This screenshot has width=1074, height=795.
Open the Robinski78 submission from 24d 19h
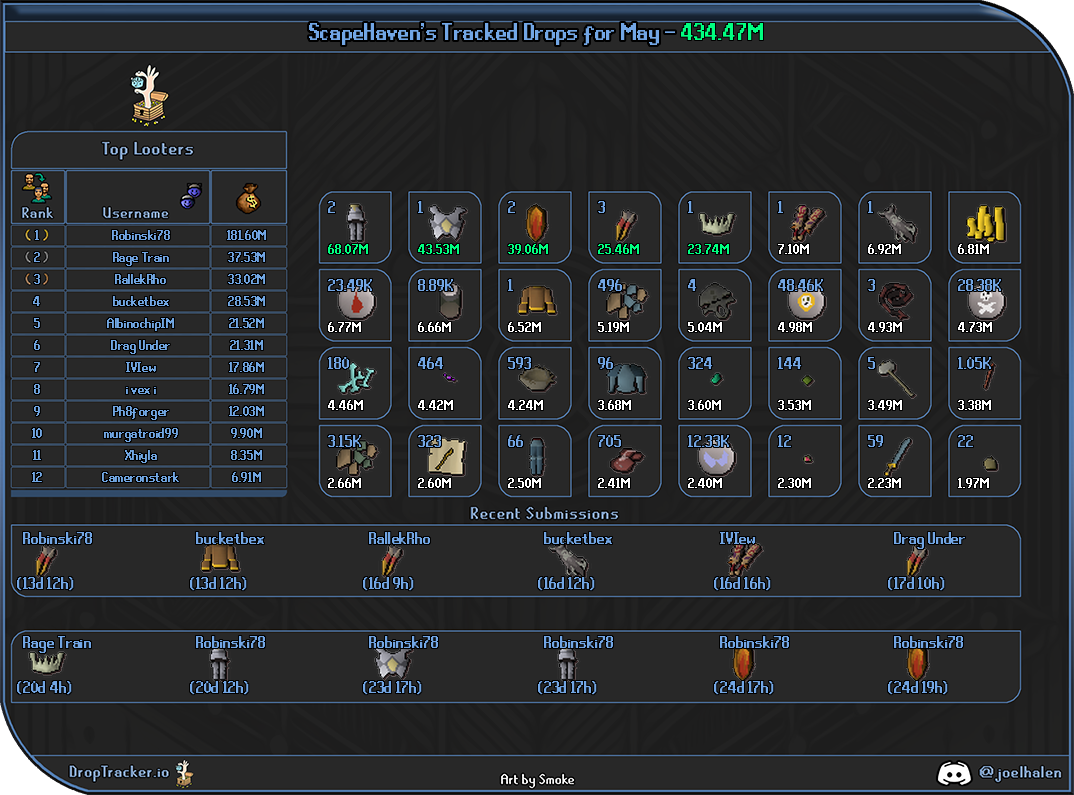[927, 665]
